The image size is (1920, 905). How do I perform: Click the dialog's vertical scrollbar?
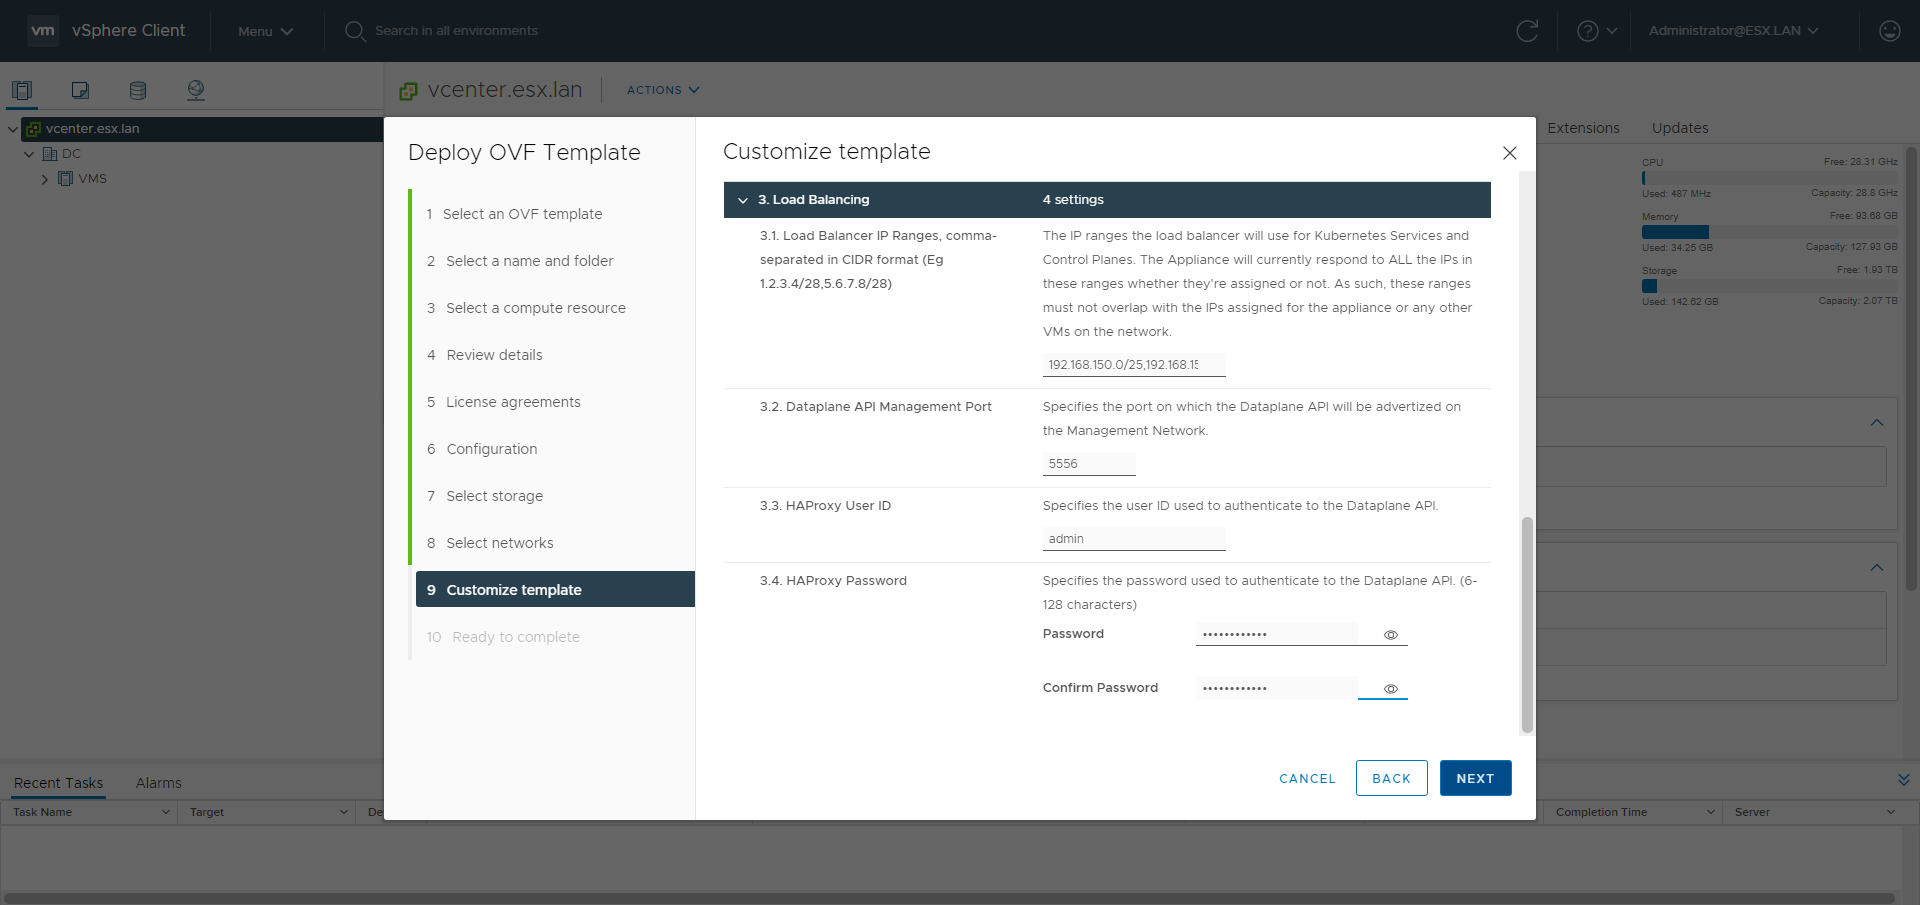tap(1526, 625)
